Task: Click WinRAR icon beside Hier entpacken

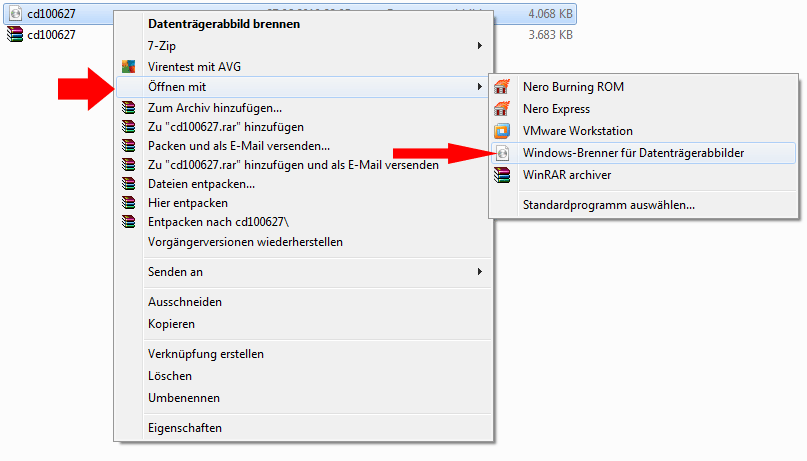Action: [x=128, y=203]
